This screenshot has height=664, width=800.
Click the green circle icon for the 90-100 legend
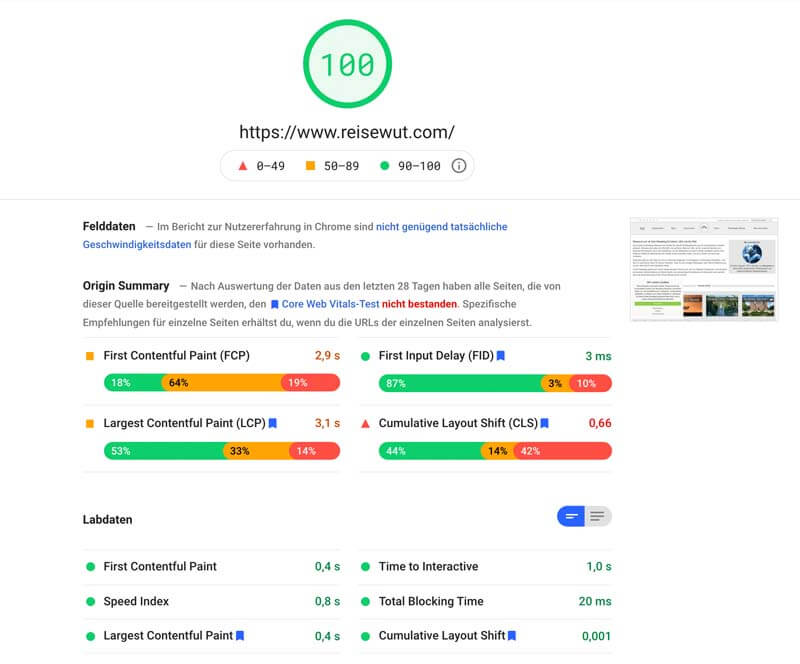point(385,166)
